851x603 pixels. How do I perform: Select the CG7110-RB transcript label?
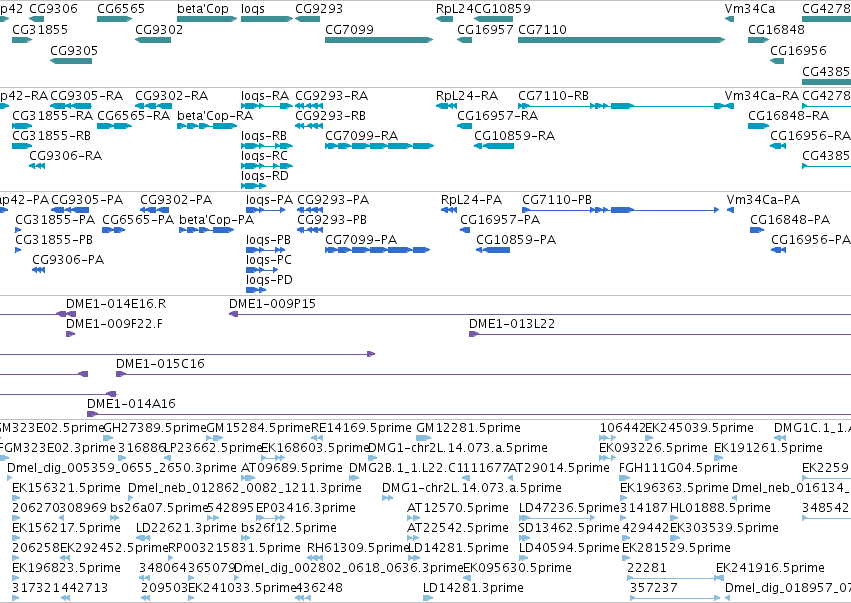point(554,96)
